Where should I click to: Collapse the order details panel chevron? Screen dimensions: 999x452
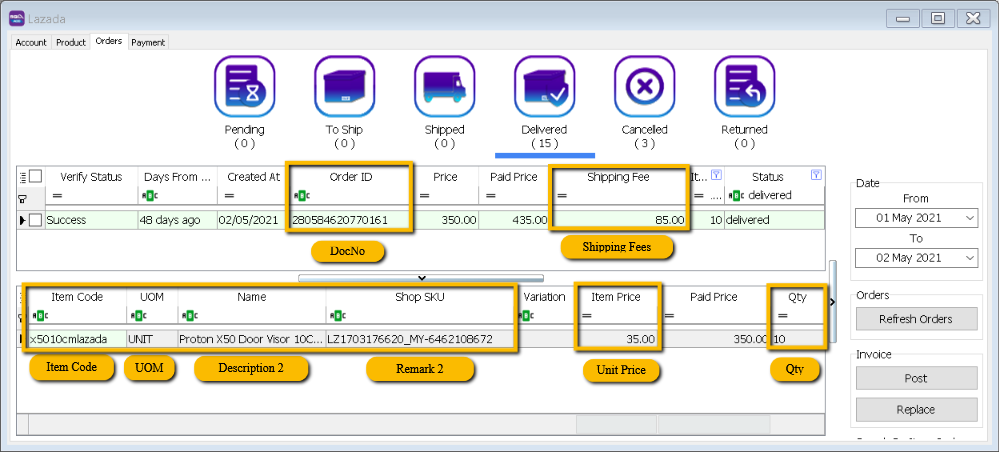click(422, 277)
